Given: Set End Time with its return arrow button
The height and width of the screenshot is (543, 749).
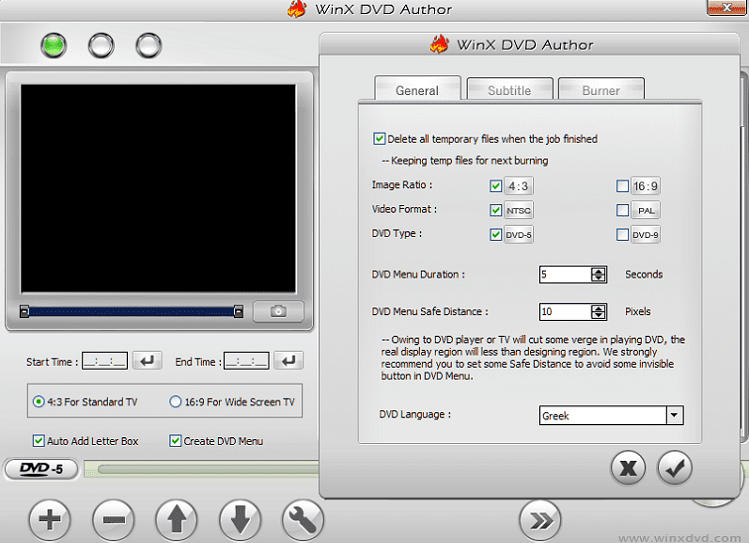Looking at the screenshot, I should coord(289,361).
